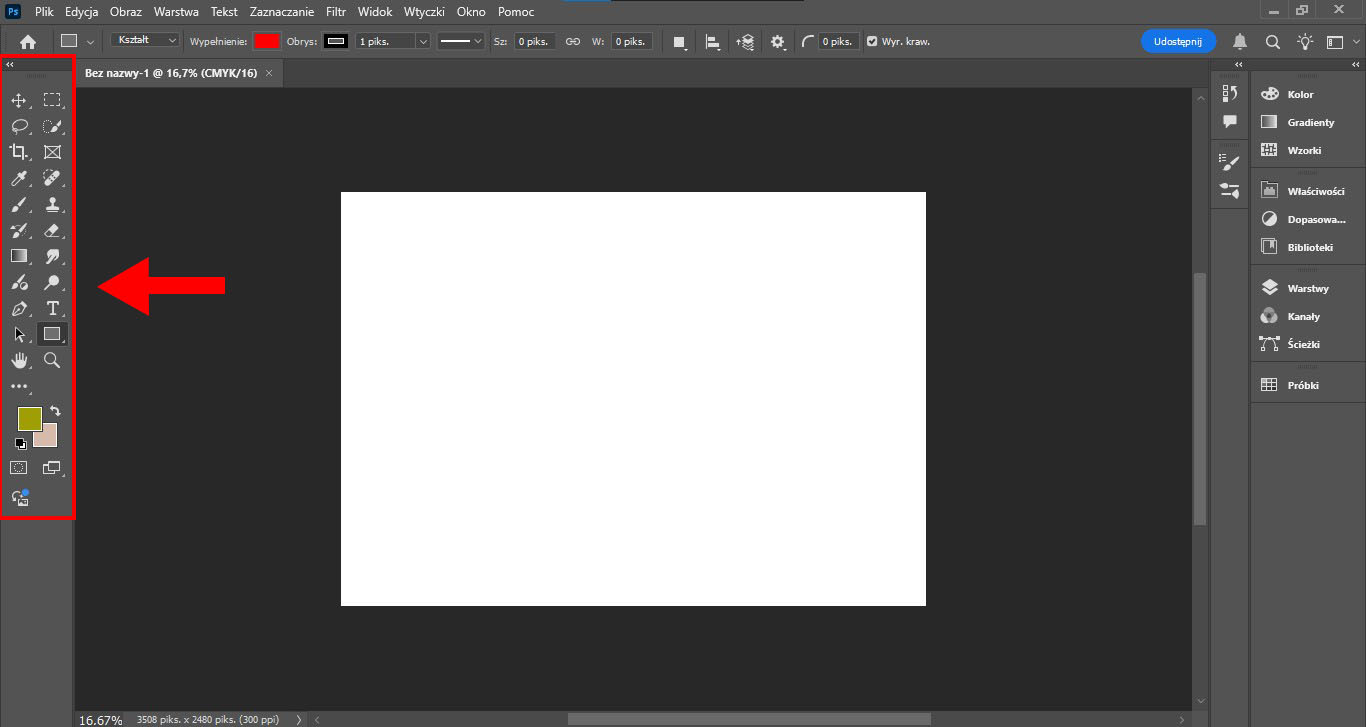The height and width of the screenshot is (727, 1366).
Task: Select the History Brush tool
Action: click(x=19, y=230)
